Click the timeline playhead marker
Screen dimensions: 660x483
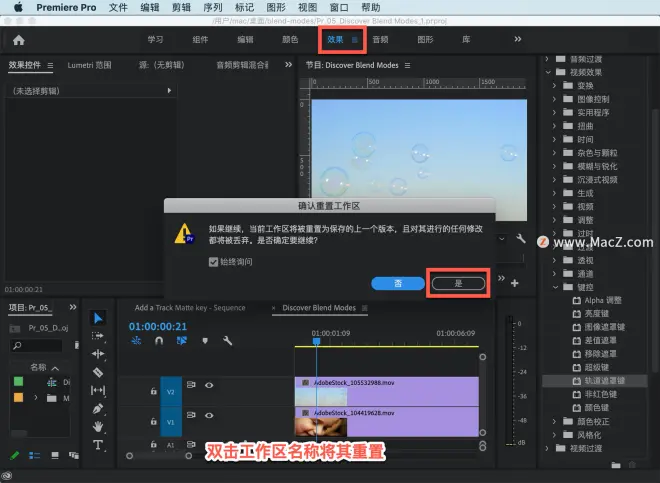click(x=317, y=341)
